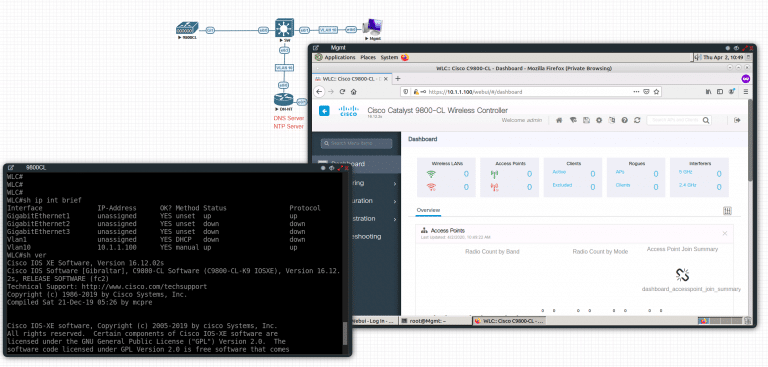The image size is (768, 367).
Task: Open the Places menu
Action: [x=368, y=57]
